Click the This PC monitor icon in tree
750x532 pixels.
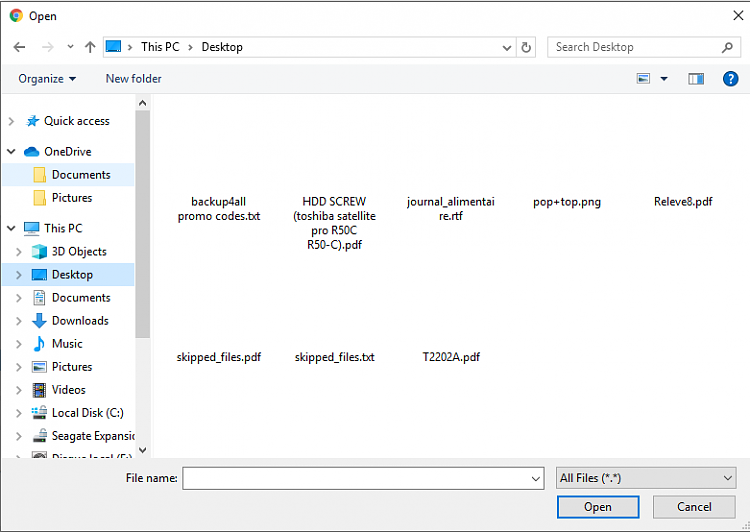coord(32,229)
